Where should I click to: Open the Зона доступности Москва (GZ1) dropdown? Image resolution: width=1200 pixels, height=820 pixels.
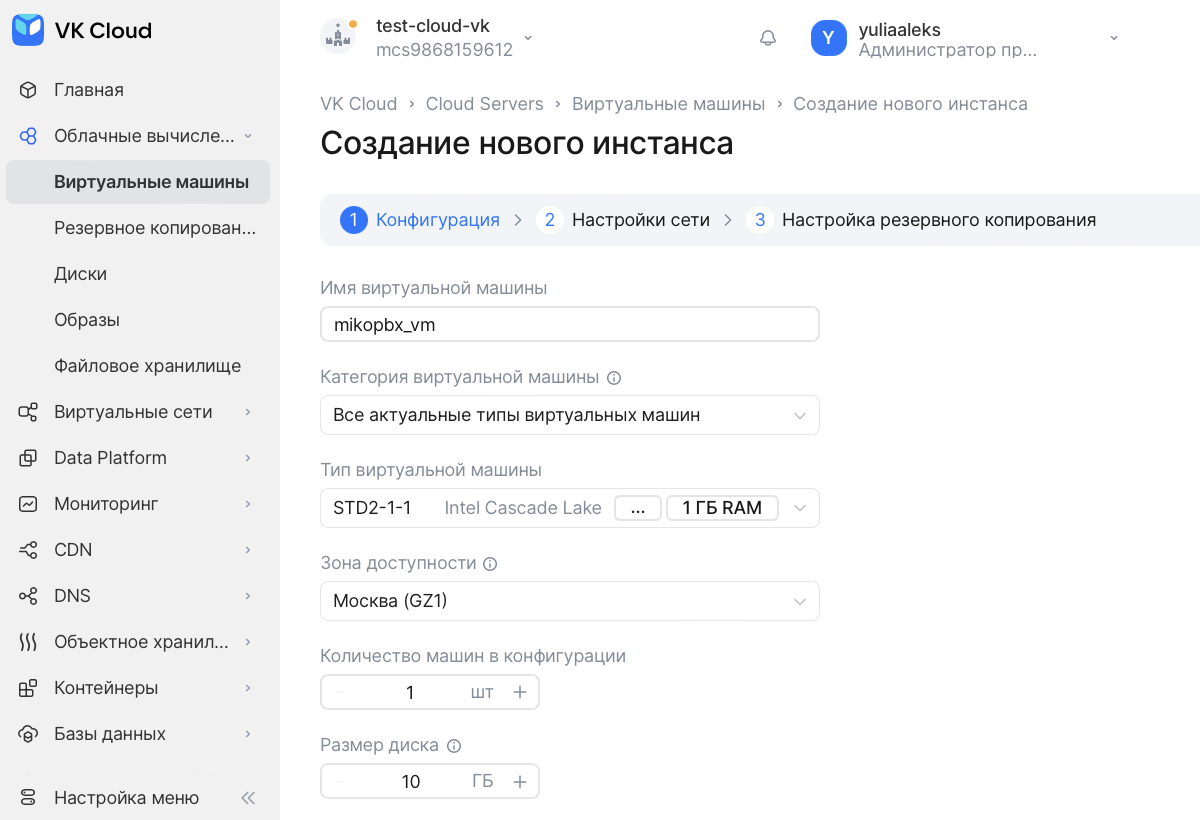[569, 601]
